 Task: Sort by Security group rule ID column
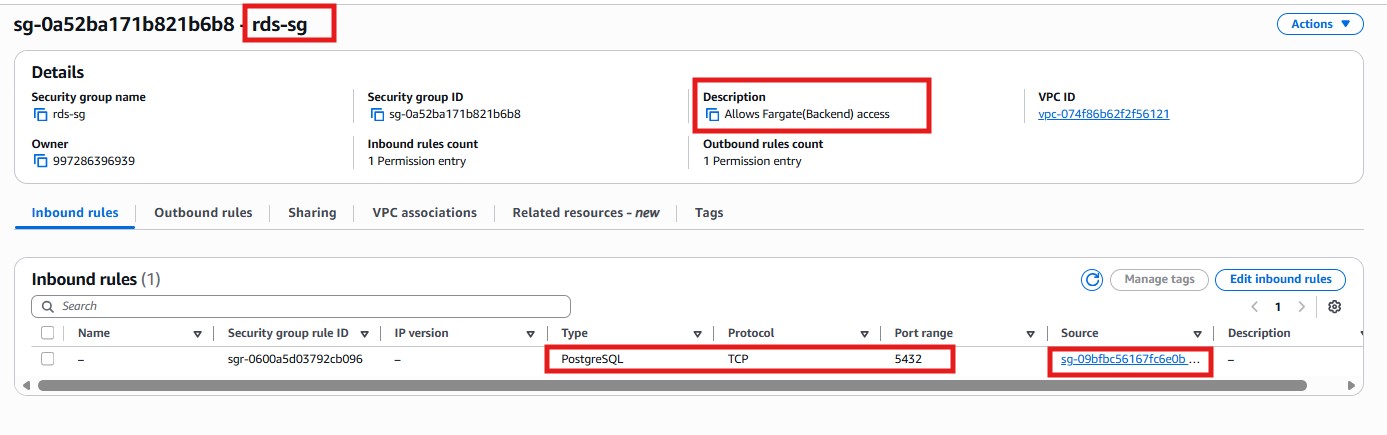364,334
